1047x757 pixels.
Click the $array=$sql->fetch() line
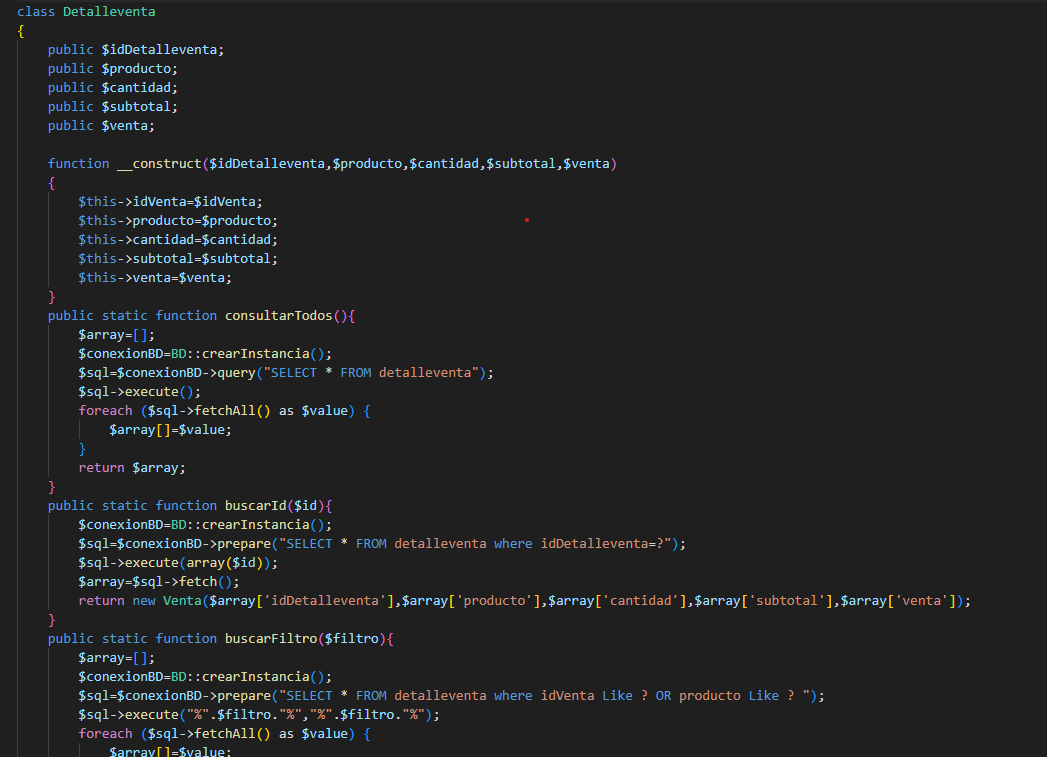tap(159, 582)
